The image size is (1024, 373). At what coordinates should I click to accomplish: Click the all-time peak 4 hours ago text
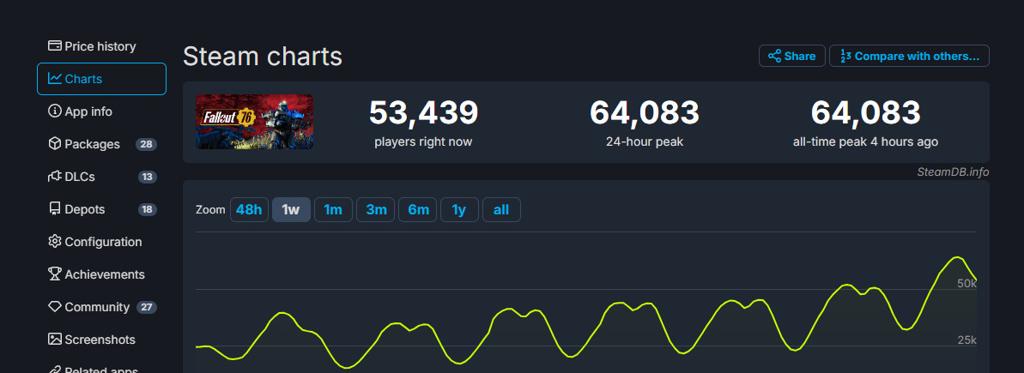[x=865, y=142]
